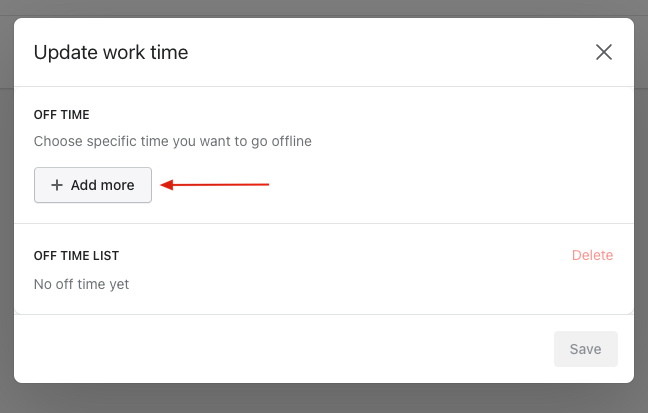648x413 pixels.
Task: Click the word "LIST" in the heading
Action: [104, 256]
